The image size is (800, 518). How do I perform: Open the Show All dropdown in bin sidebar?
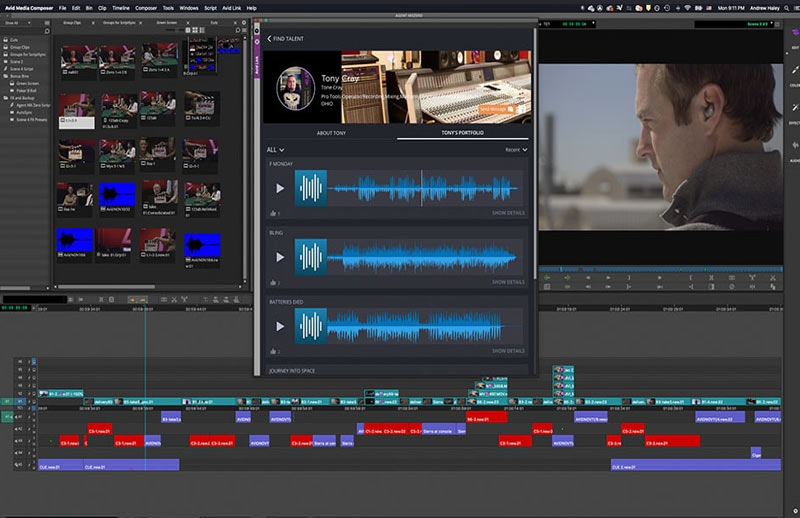(18, 23)
